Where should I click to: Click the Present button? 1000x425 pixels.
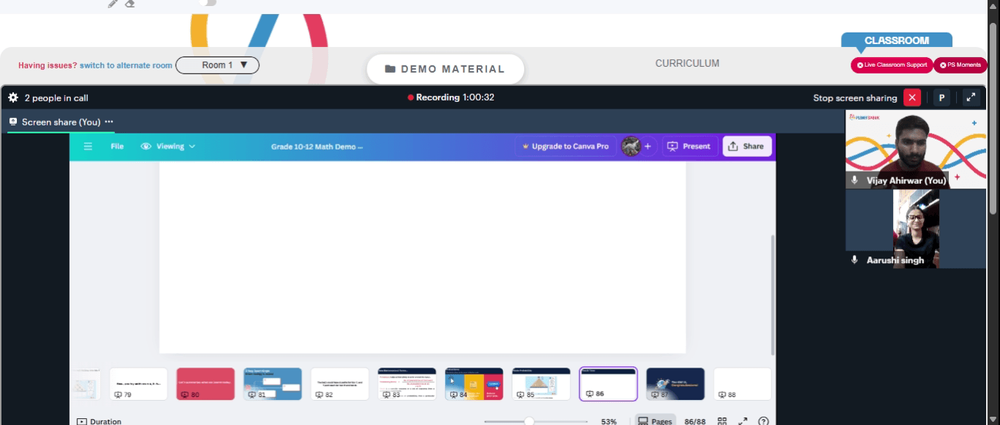689,146
